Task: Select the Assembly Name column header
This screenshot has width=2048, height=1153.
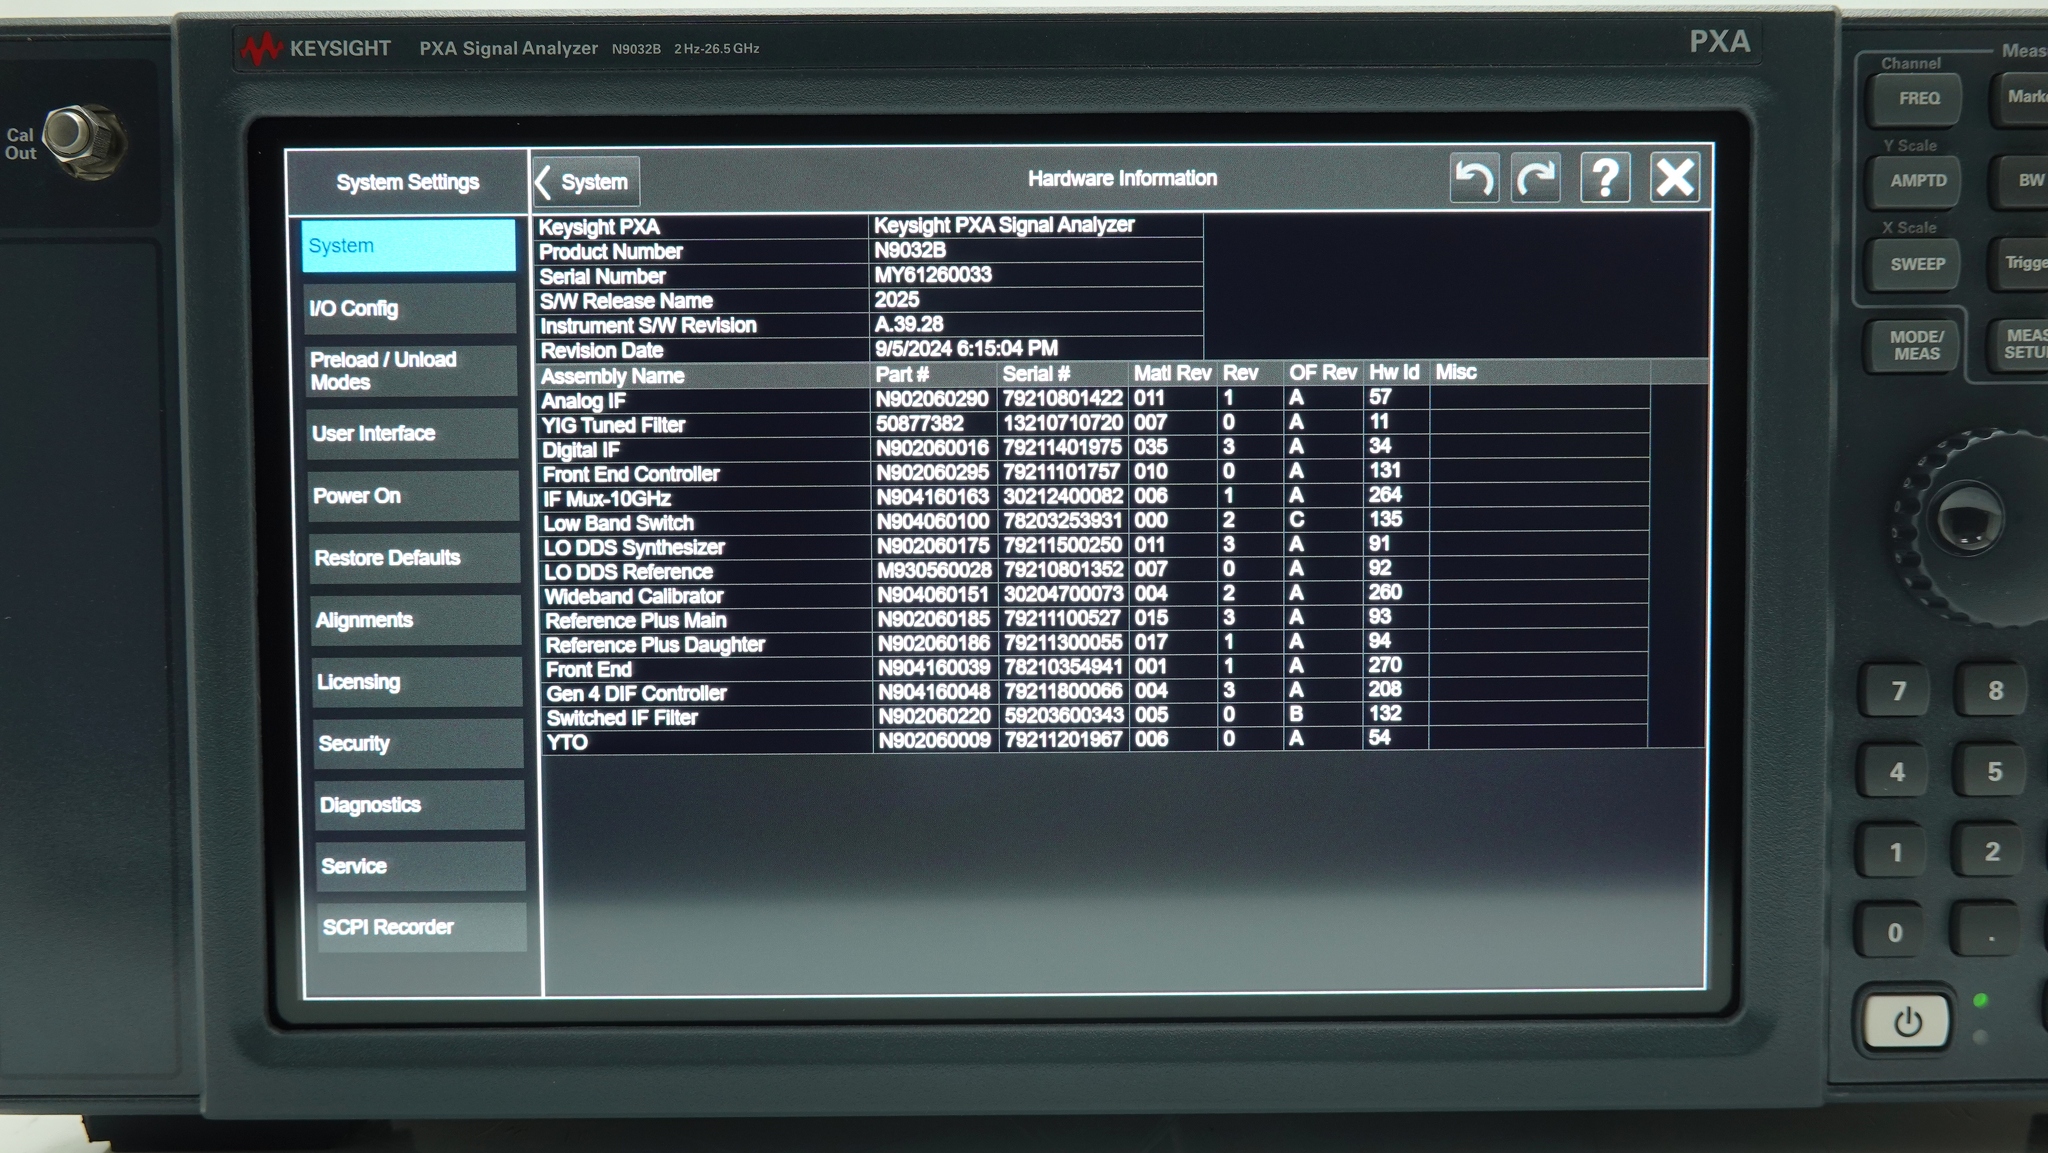Action: [612, 376]
